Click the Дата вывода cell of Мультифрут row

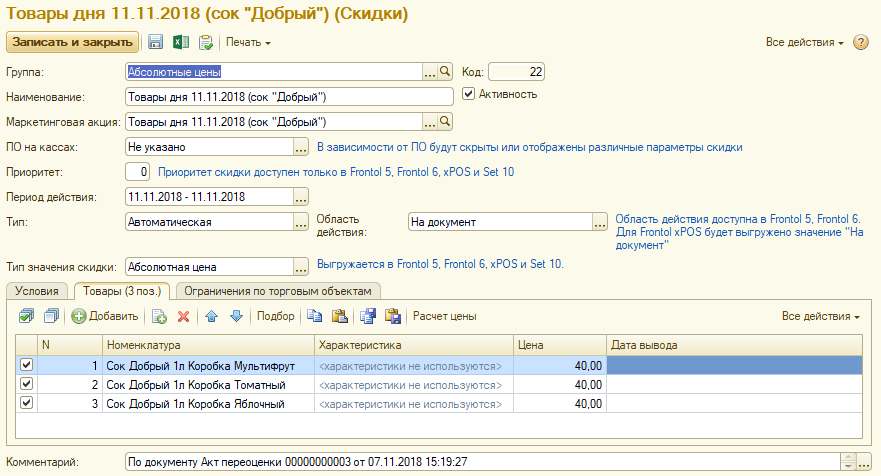[x=734, y=366]
